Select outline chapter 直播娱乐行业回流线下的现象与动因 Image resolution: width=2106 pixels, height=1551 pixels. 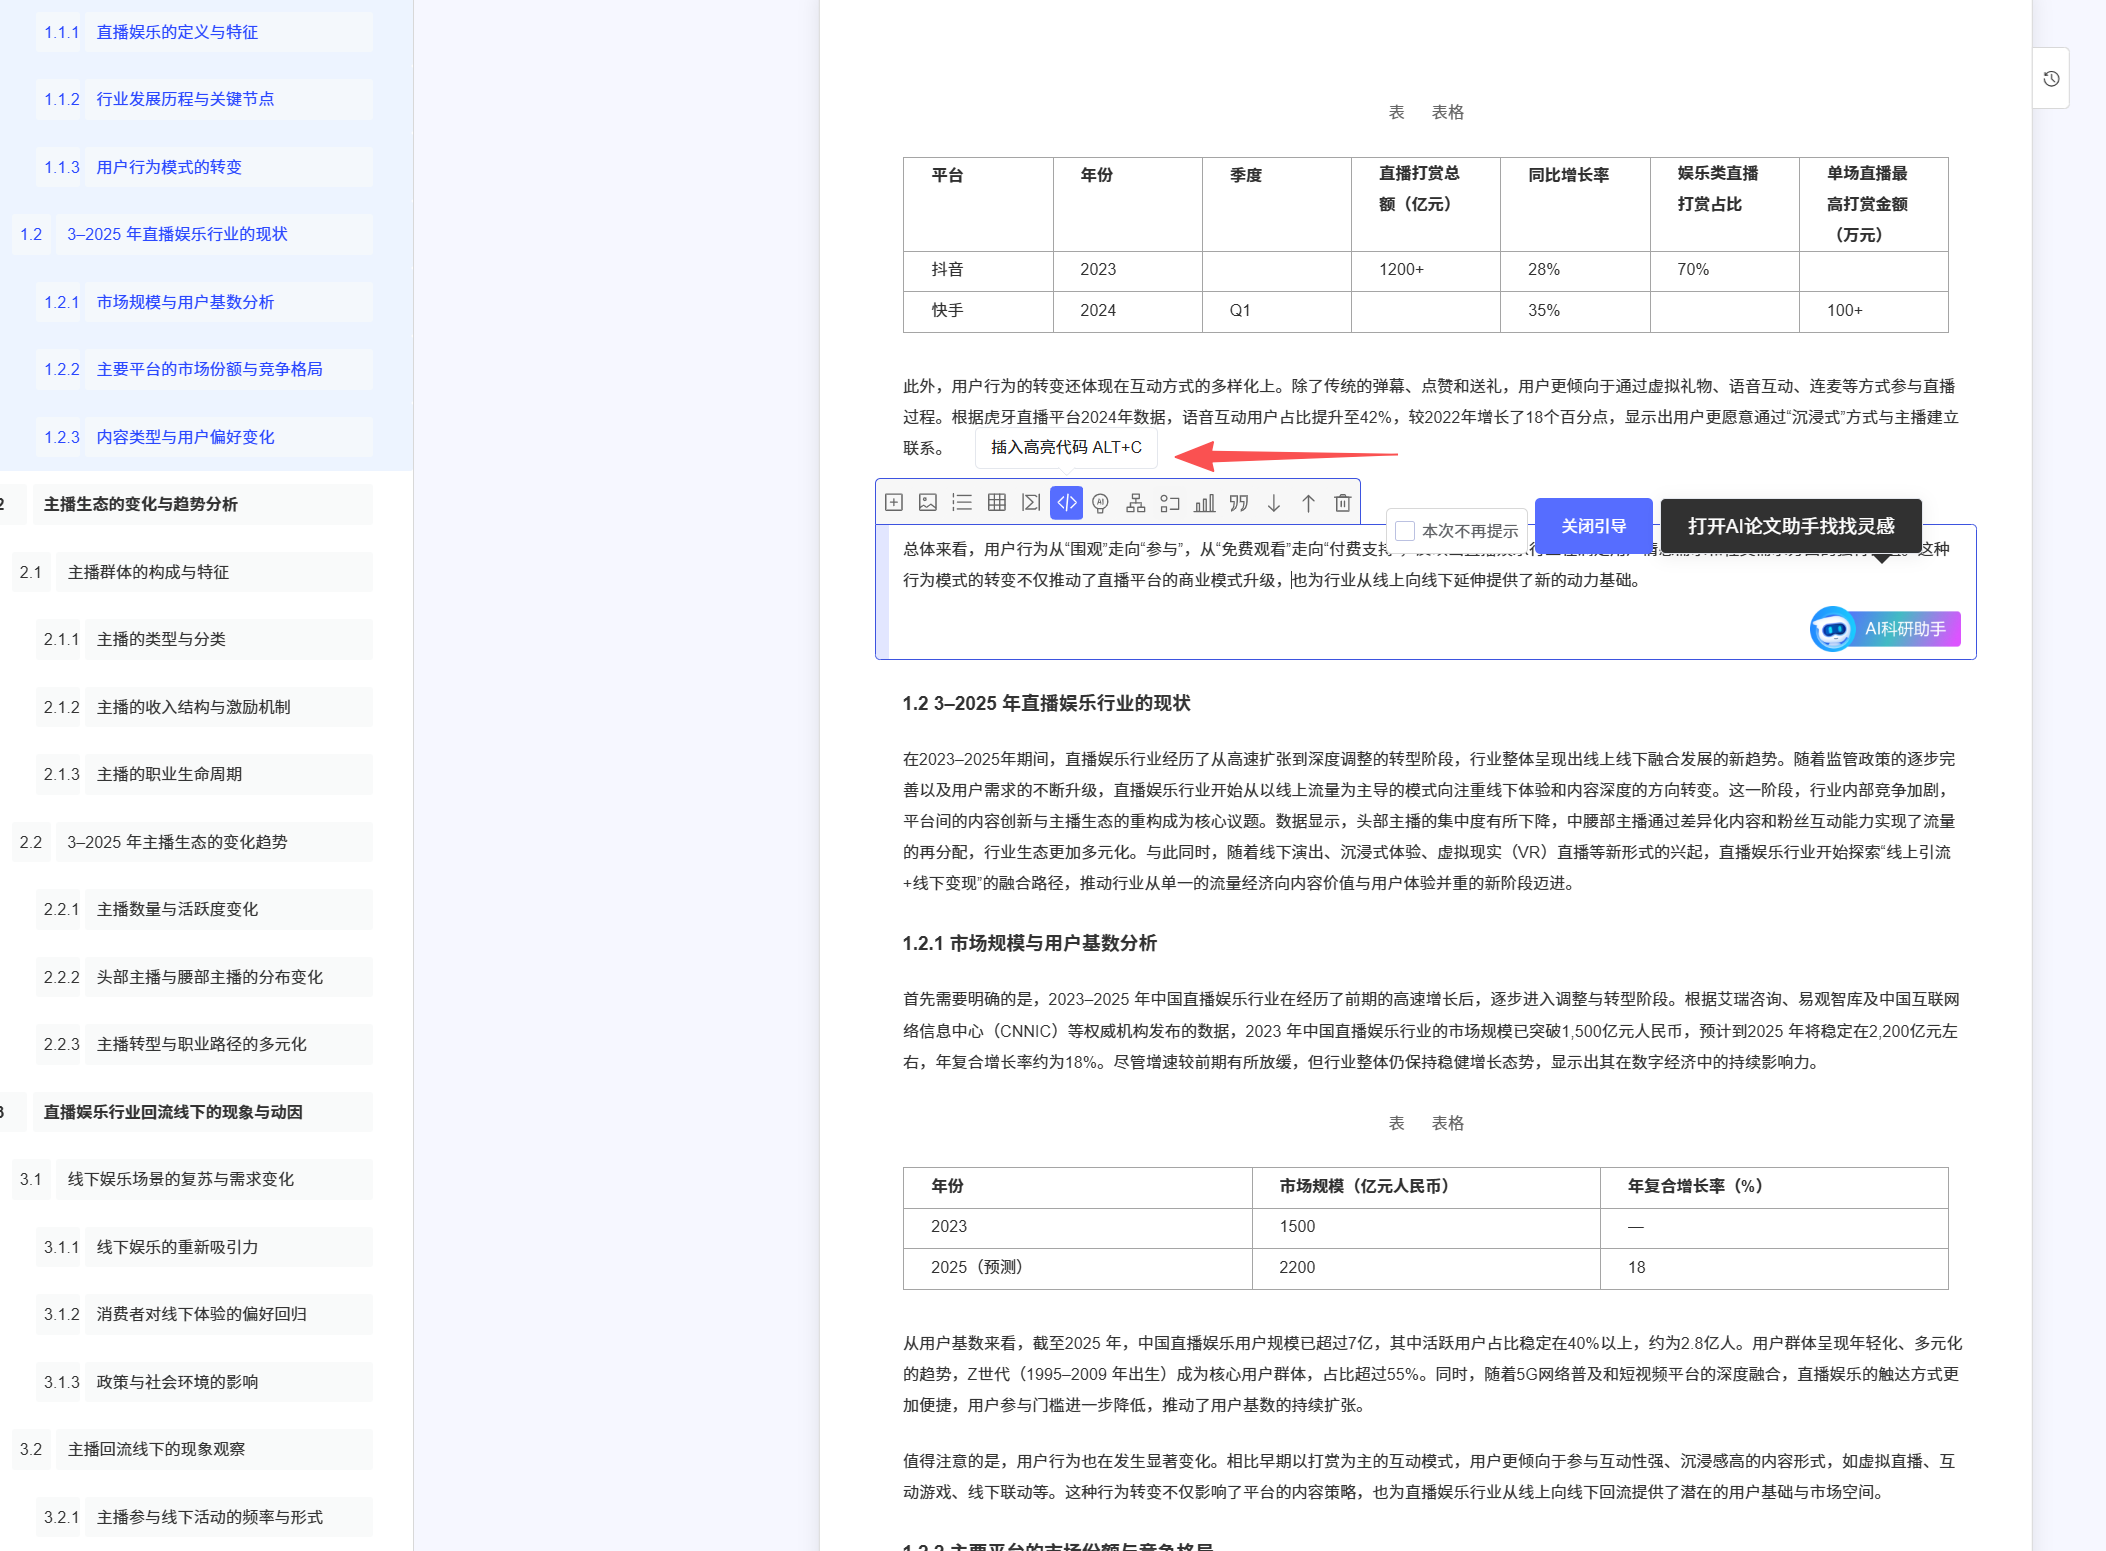[173, 1112]
